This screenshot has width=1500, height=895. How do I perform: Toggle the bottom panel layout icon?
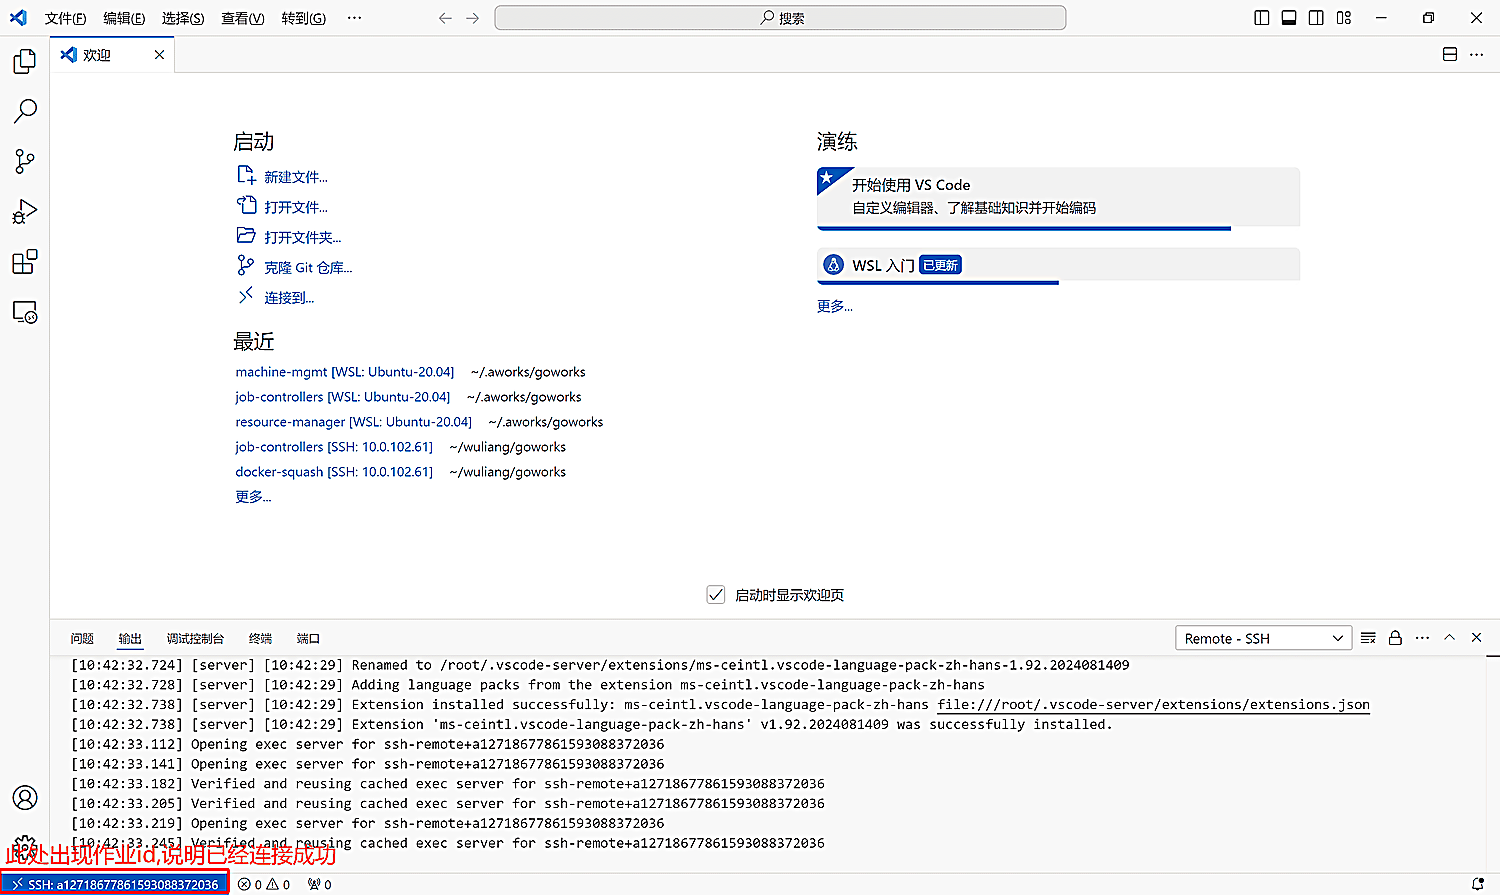pos(1289,18)
